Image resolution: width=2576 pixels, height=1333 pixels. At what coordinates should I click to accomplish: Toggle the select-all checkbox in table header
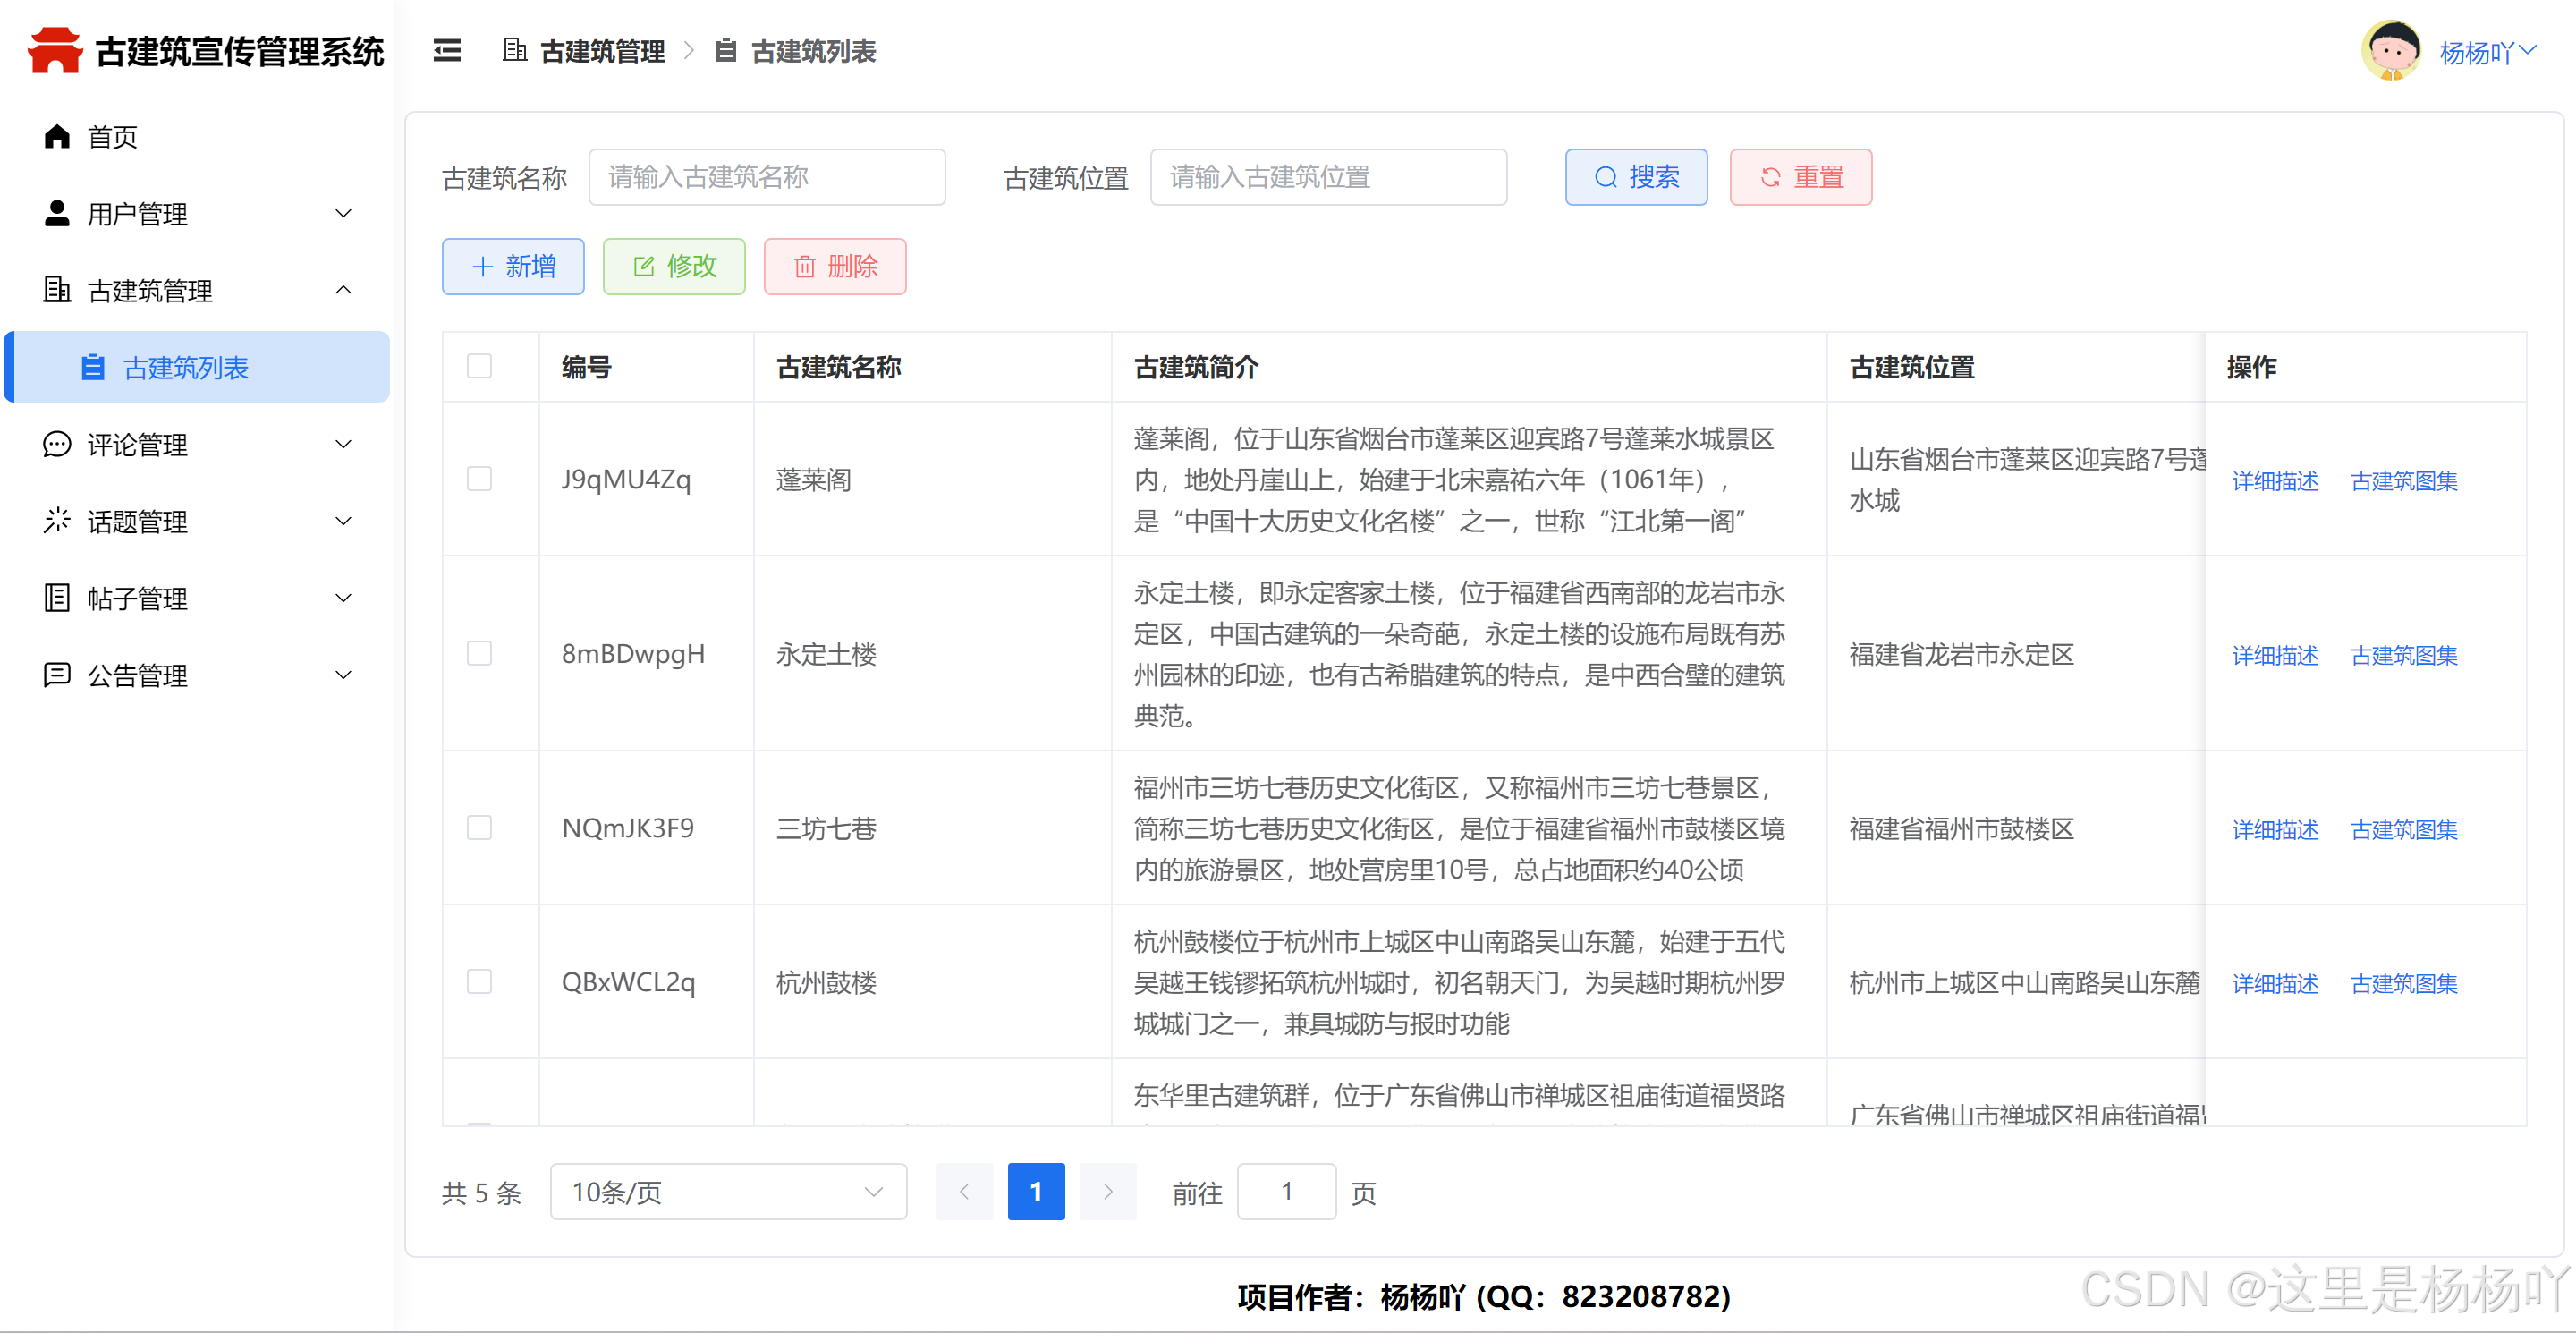click(480, 366)
